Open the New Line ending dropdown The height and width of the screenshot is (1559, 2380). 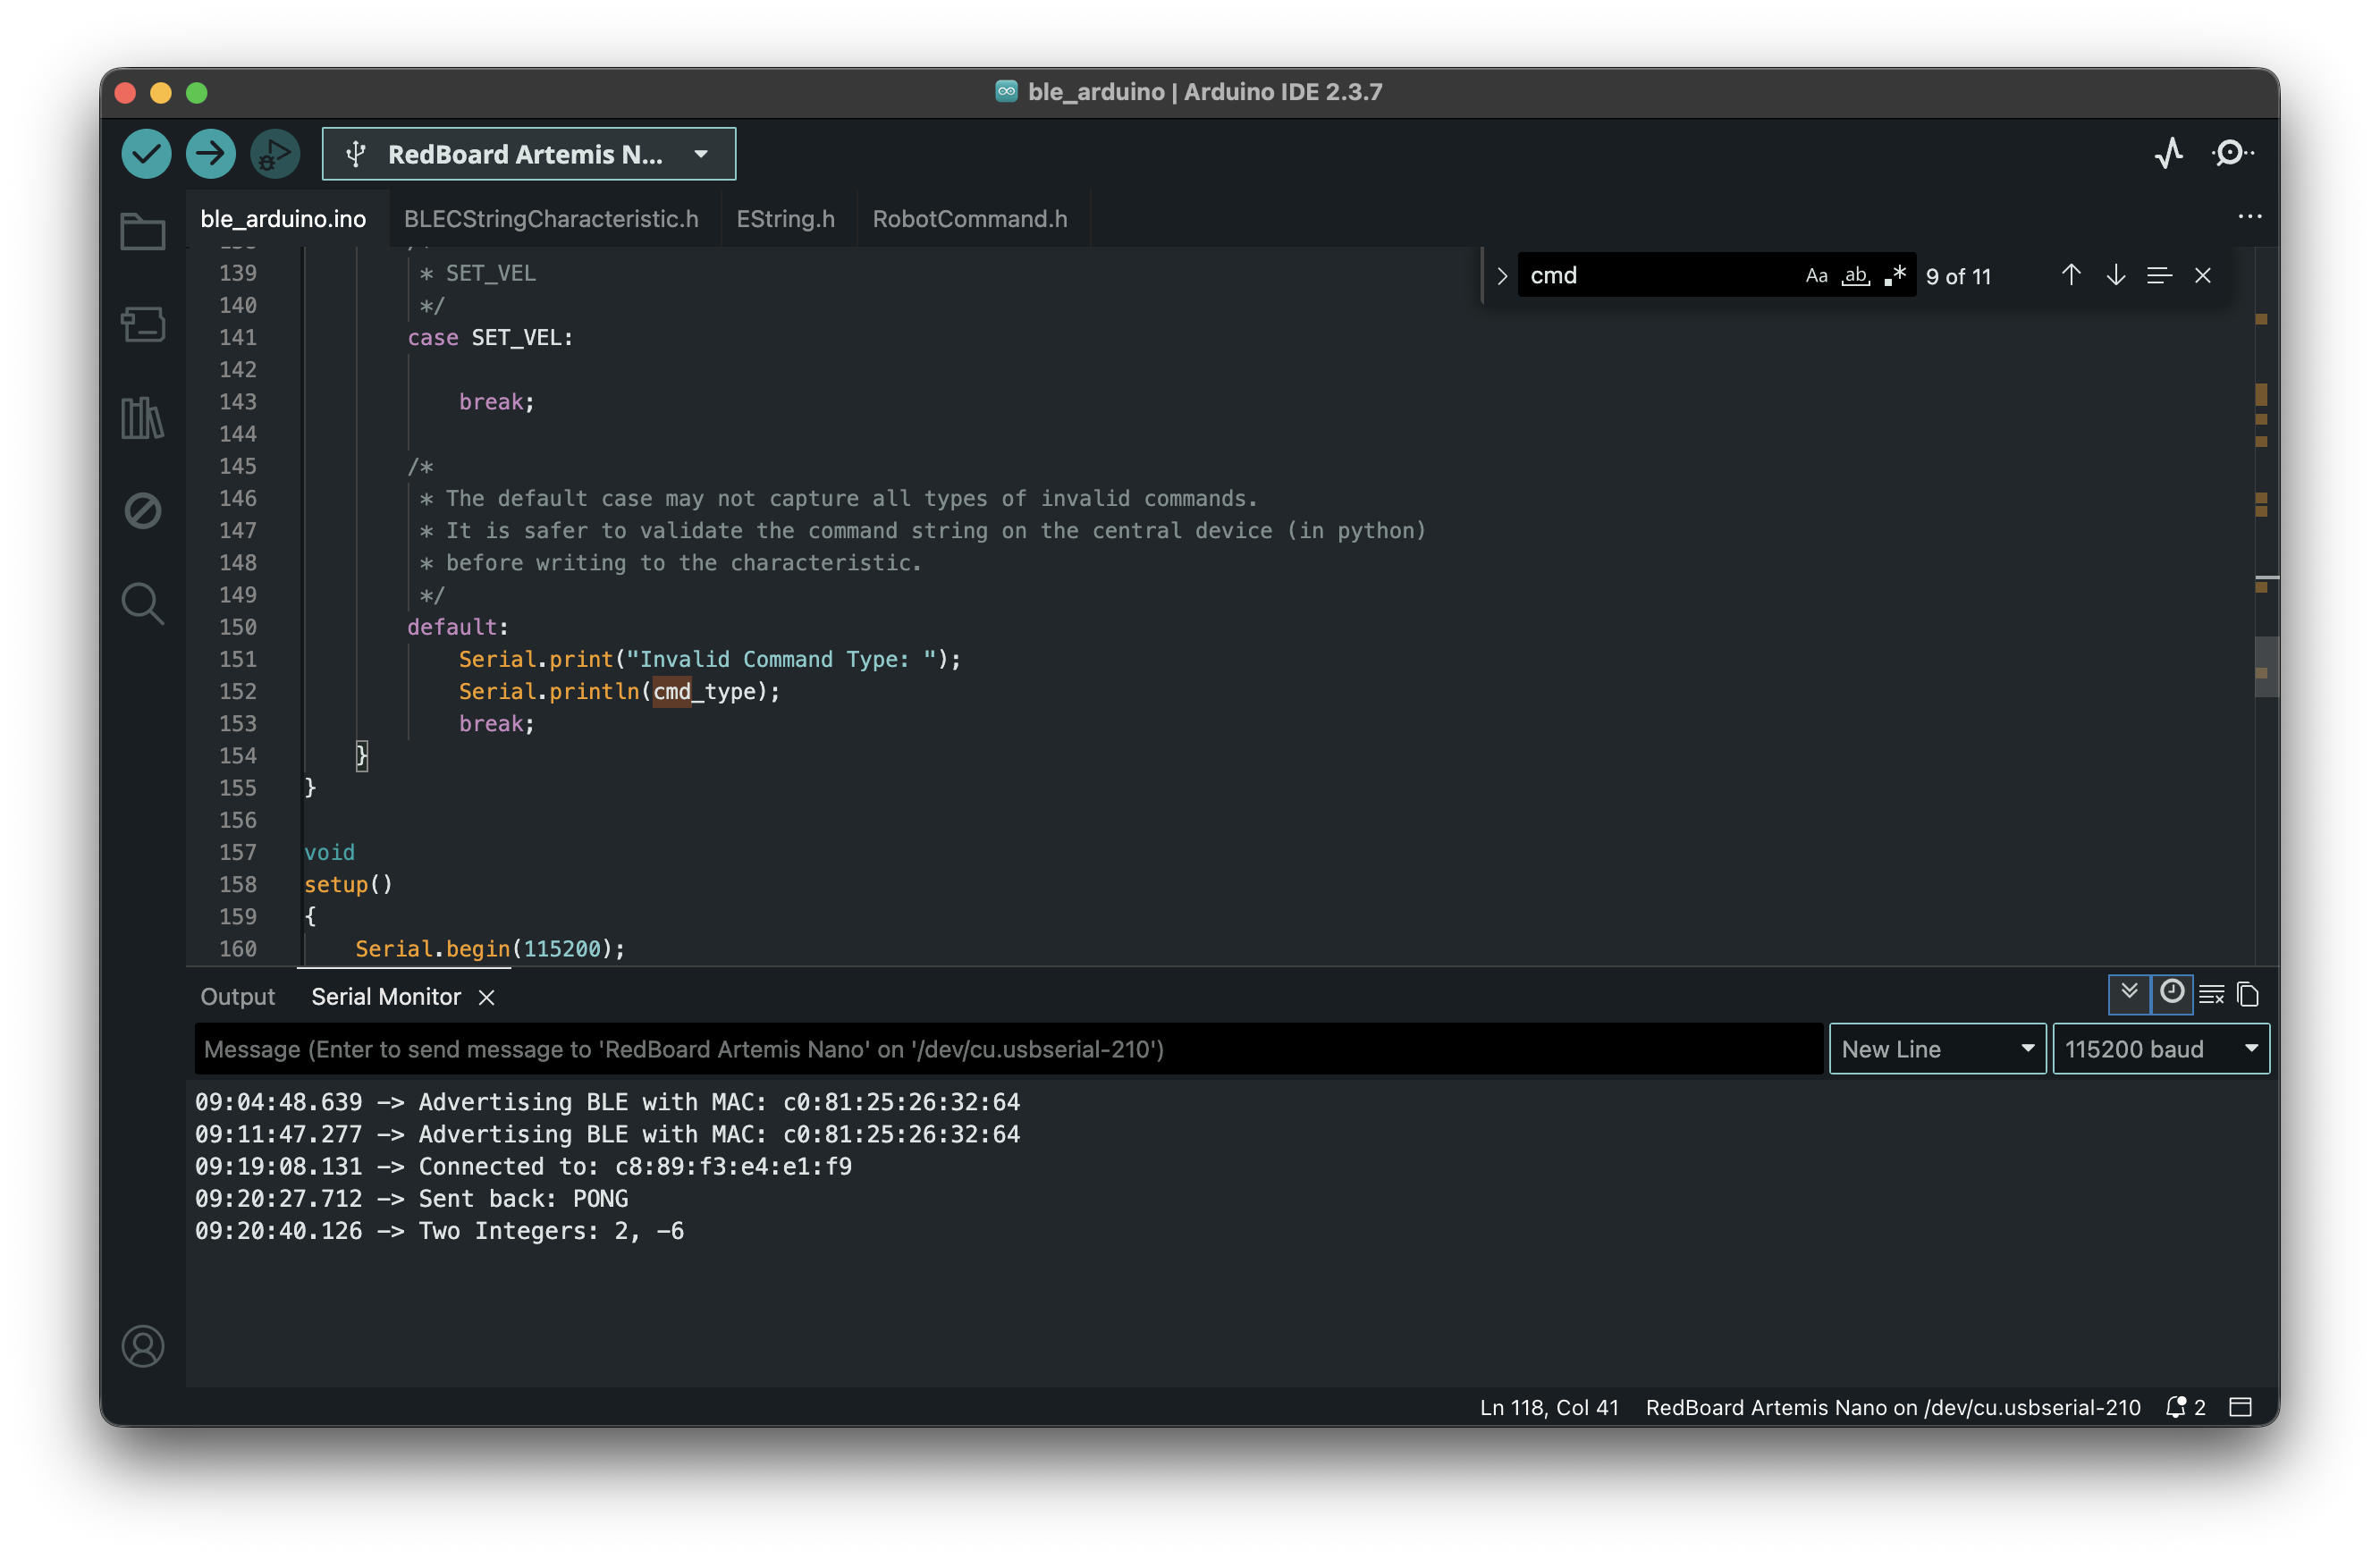(1936, 1049)
